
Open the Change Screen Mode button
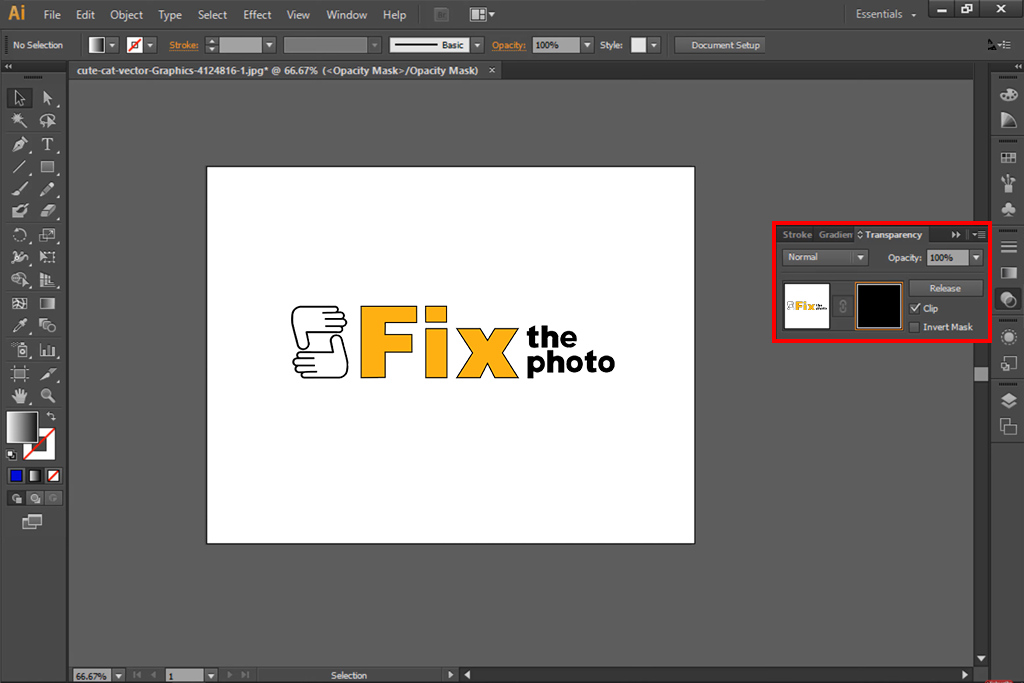(x=32, y=522)
